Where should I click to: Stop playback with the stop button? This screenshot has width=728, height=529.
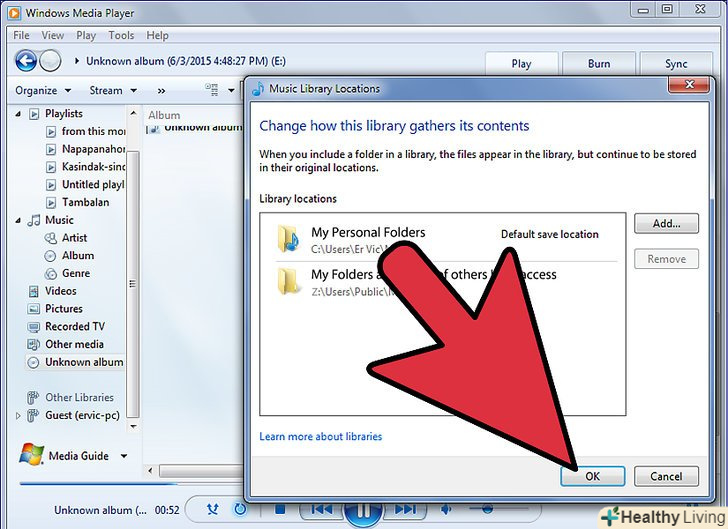coord(280,509)
